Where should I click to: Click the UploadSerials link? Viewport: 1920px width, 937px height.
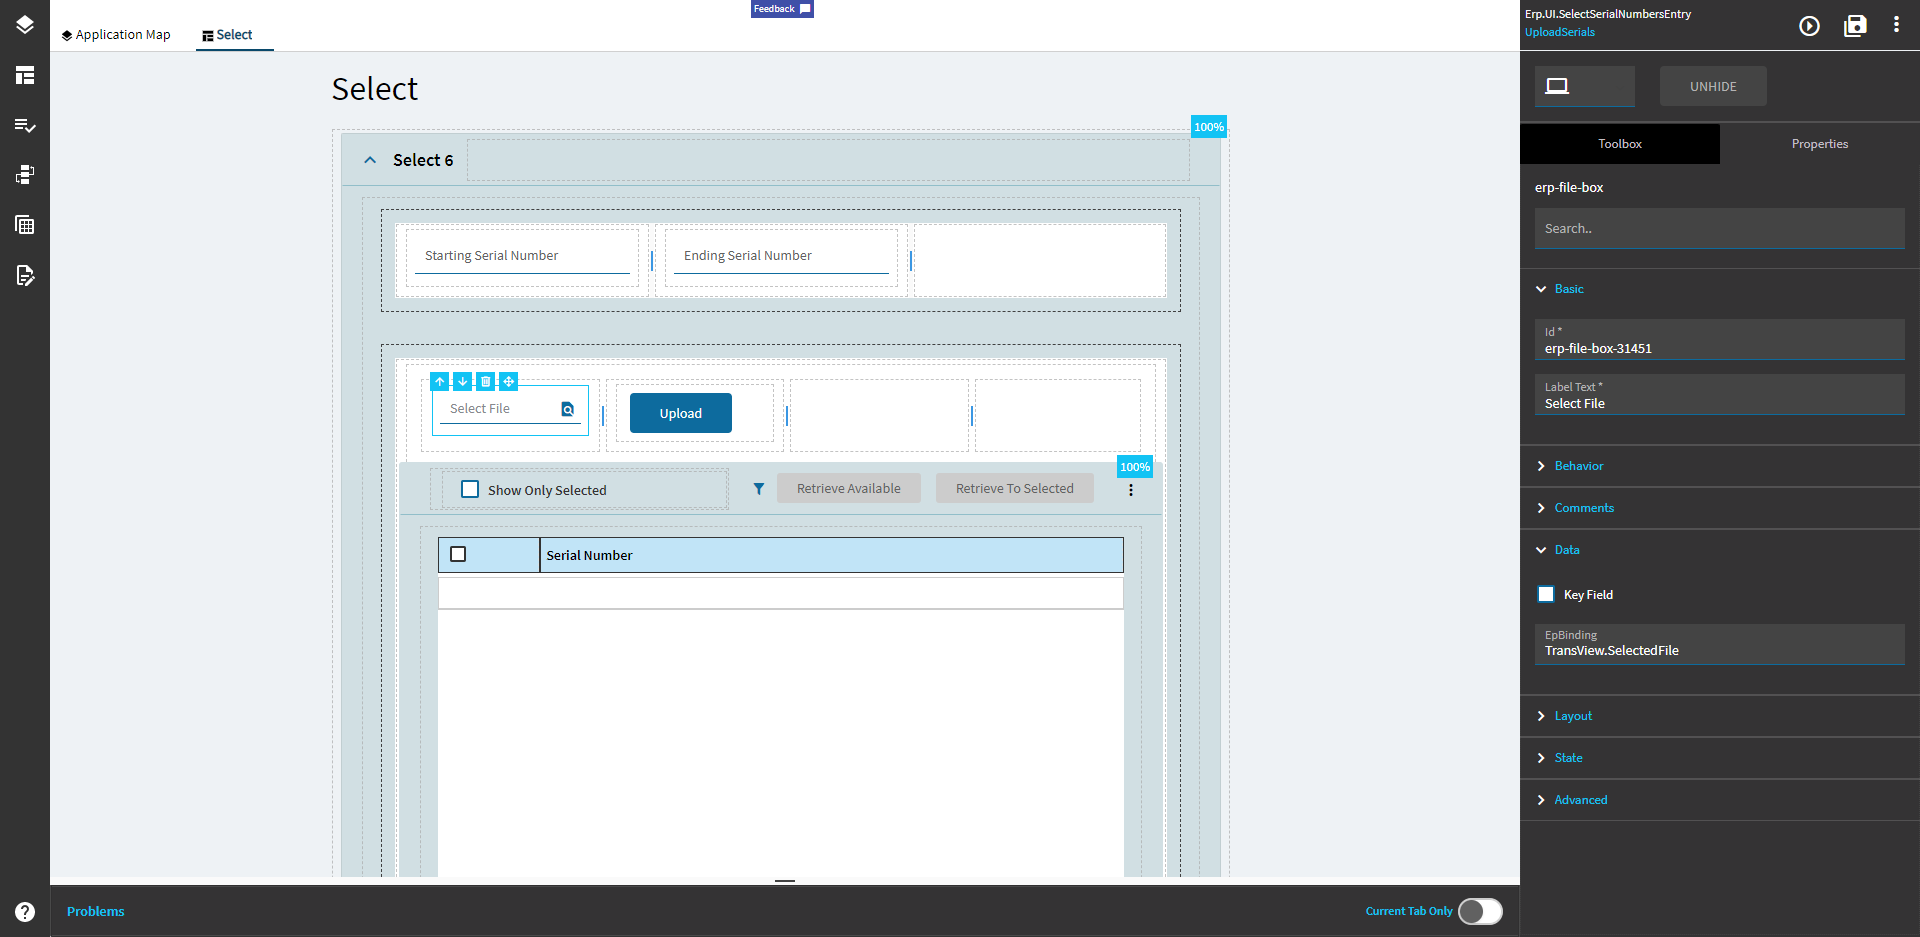pyautogui.click(x=1560, y=32)
